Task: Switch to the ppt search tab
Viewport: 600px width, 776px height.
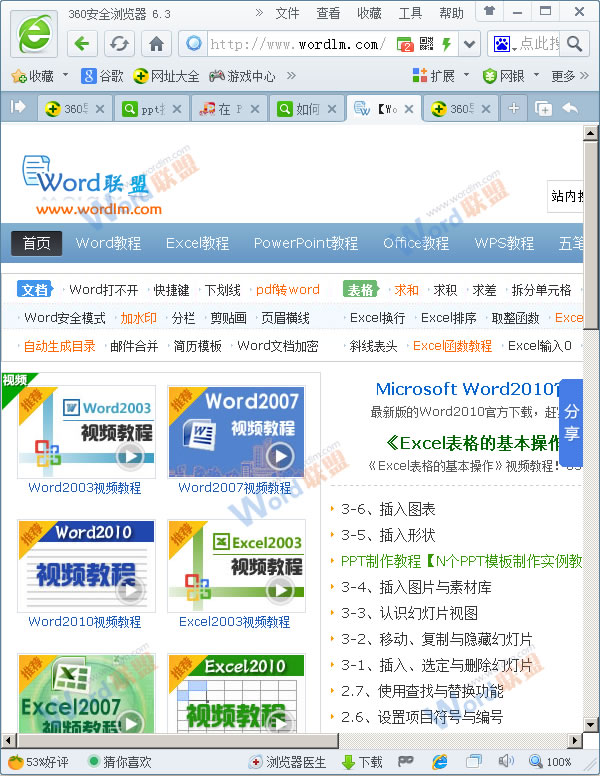Action: (x=152, y=109)
